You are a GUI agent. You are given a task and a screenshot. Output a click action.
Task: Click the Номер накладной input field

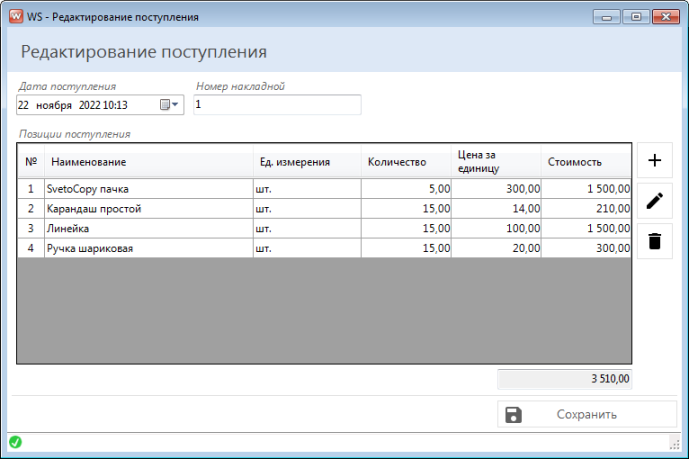click(277, 105)
